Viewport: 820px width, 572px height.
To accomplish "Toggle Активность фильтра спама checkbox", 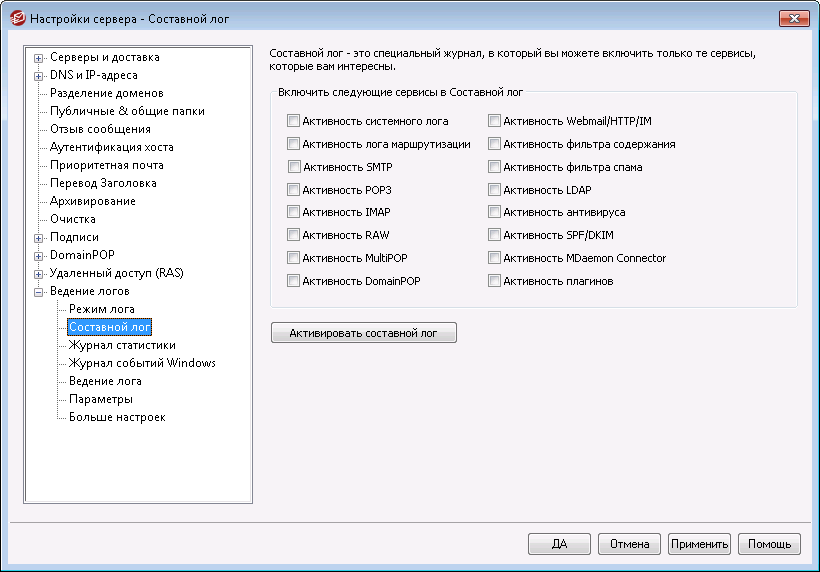I will [494, 167].
